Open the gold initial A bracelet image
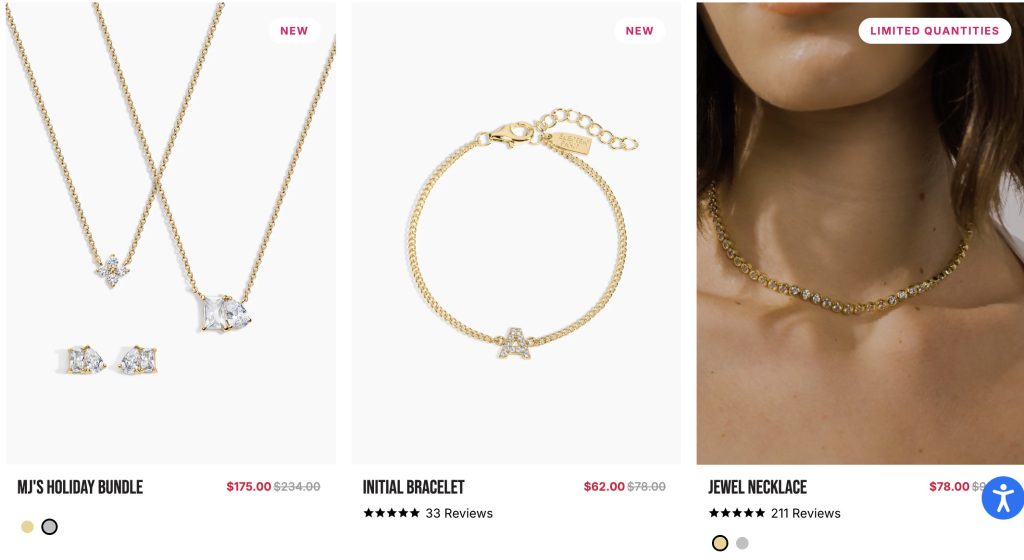Viewport: 1024px width, 560px height. tap(516, 233)
